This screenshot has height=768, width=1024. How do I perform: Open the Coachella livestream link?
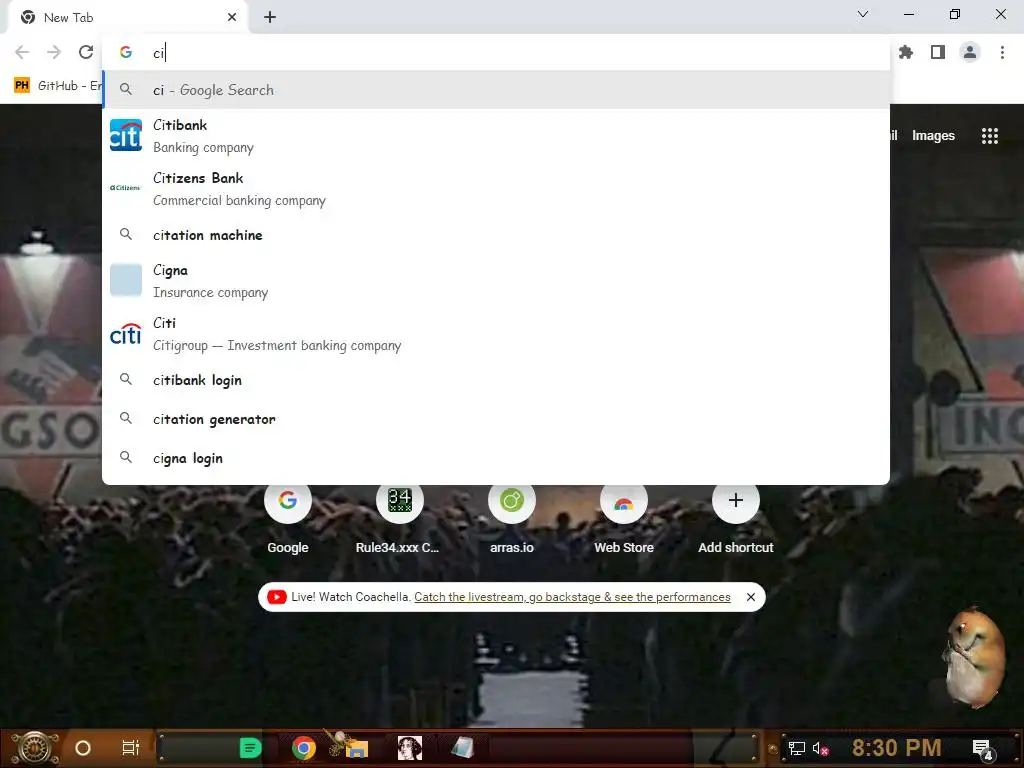tap(572, 597)
